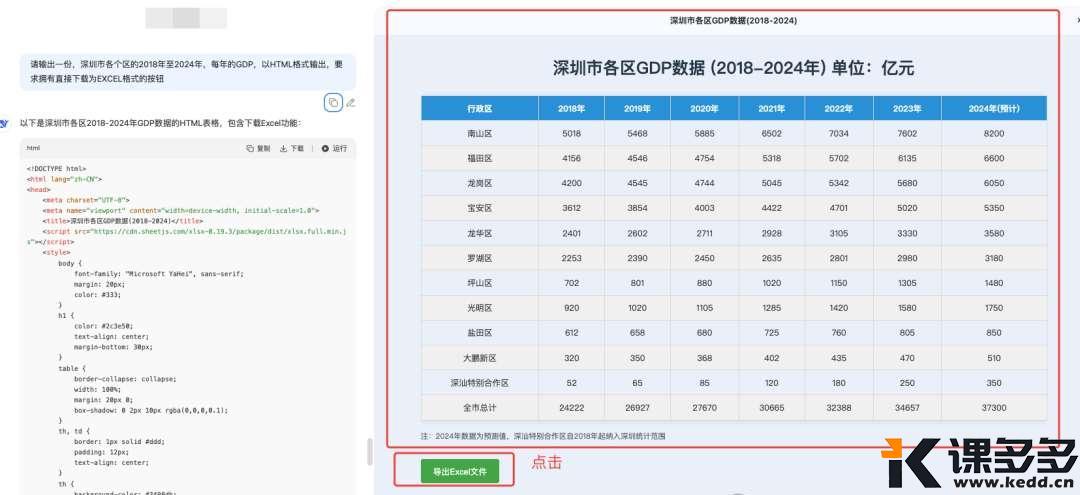Select the 2021年 column header
Viewport: 1080px width, 495px height.
point(771,109)
